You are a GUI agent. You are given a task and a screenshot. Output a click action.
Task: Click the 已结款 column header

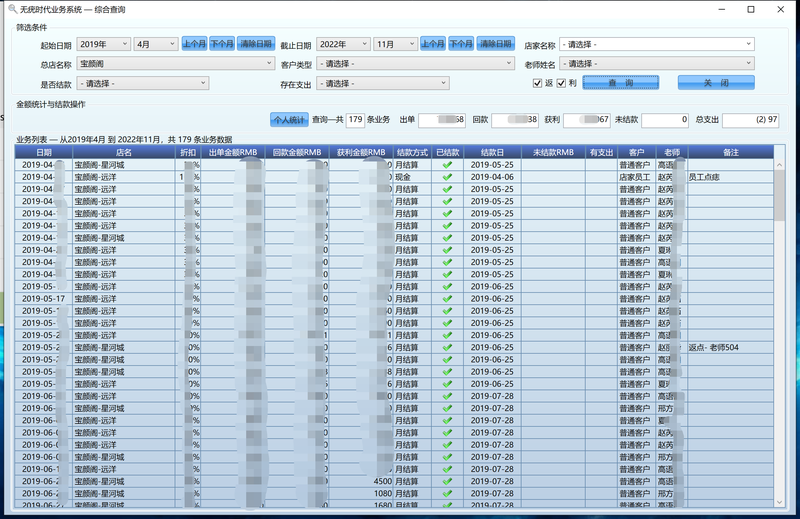[447, 152]
